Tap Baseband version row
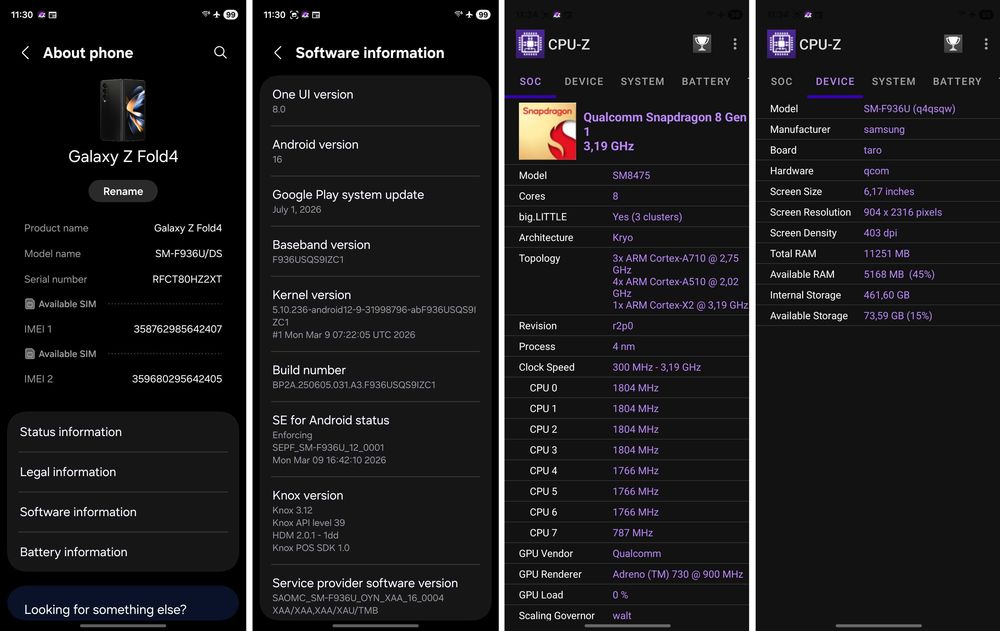This screenshot has height=631, width=1000. click(x=376, y=251)
